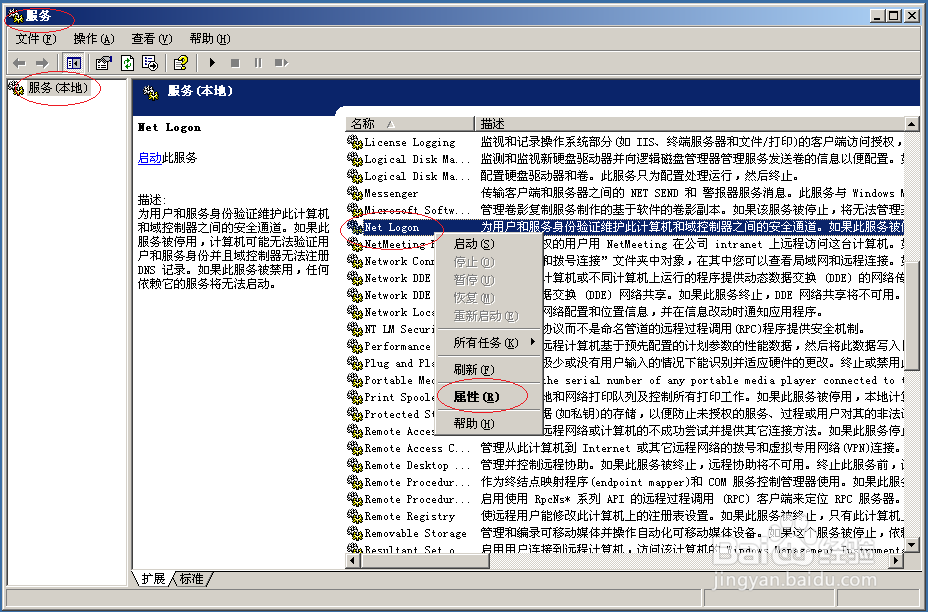The width and height of the screenshot is (928, 612).
Task: Click the vertical scrollbar up arrow
Action: [912, 124]
